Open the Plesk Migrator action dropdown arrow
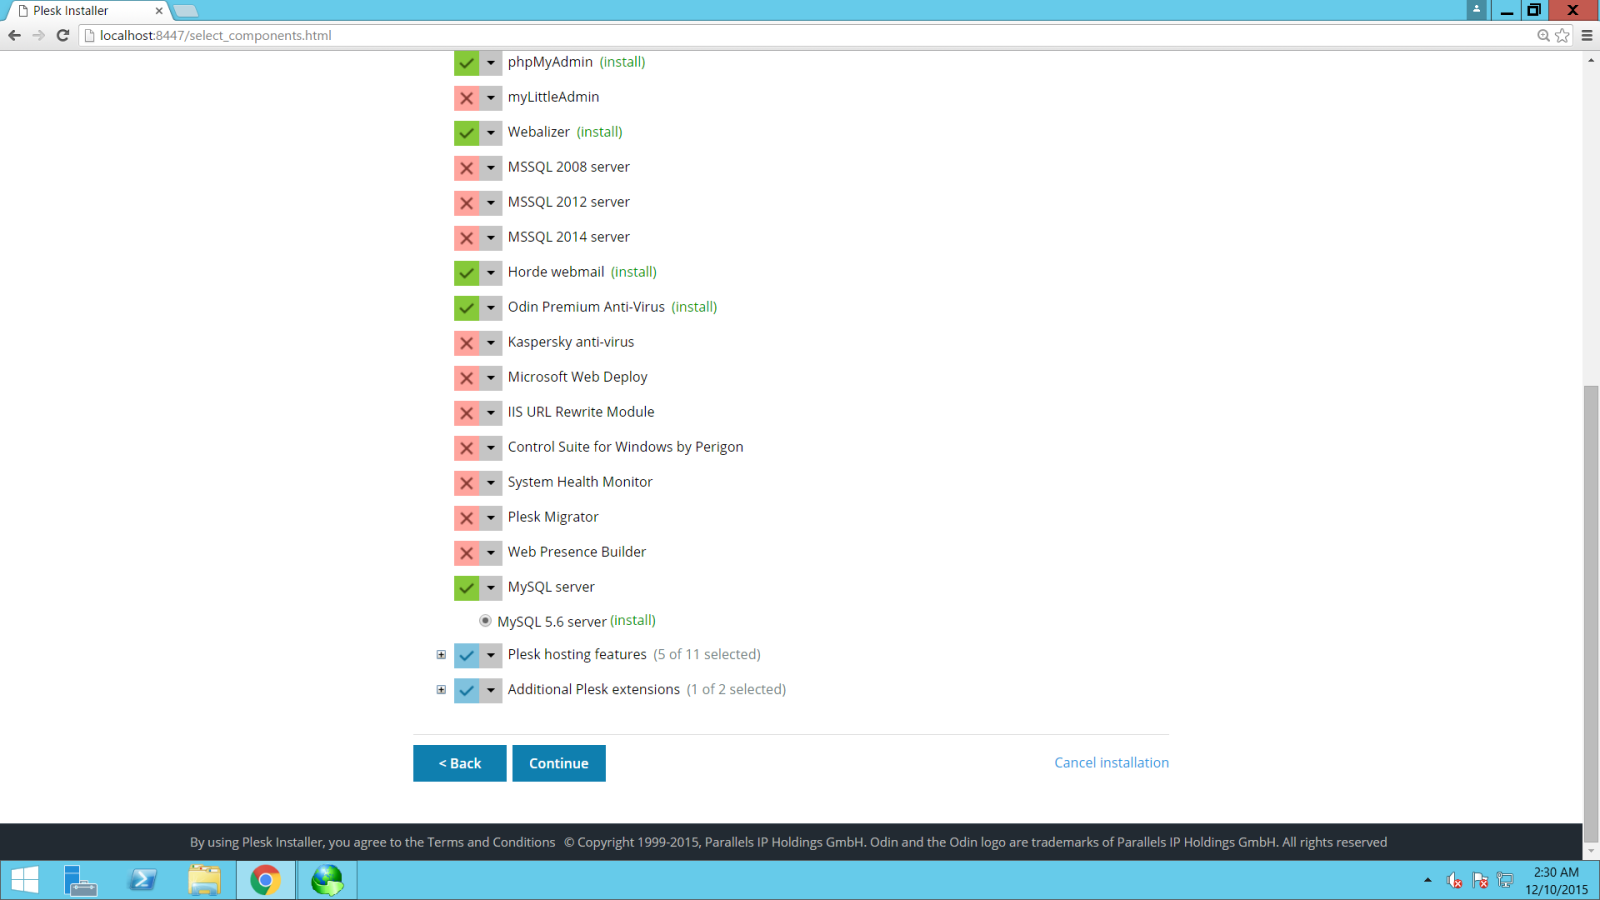 (491, 518)
